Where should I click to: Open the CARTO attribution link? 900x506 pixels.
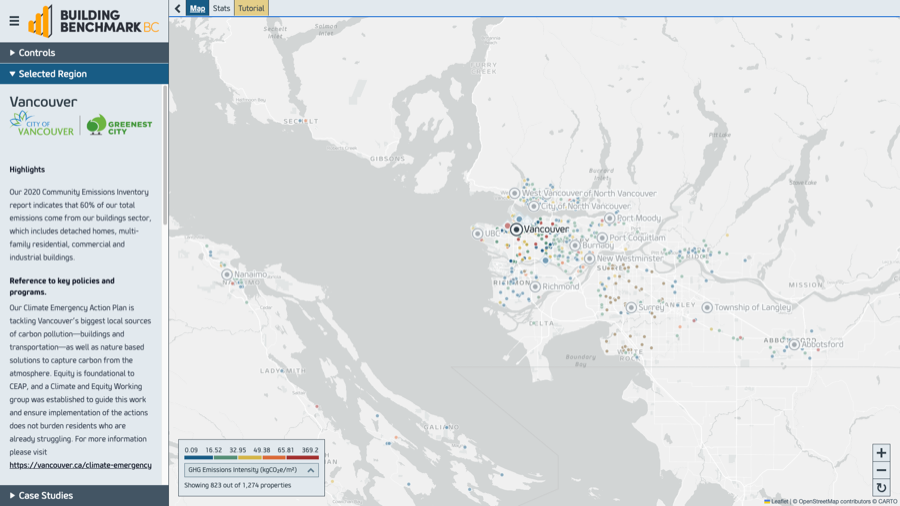point(887,501)
